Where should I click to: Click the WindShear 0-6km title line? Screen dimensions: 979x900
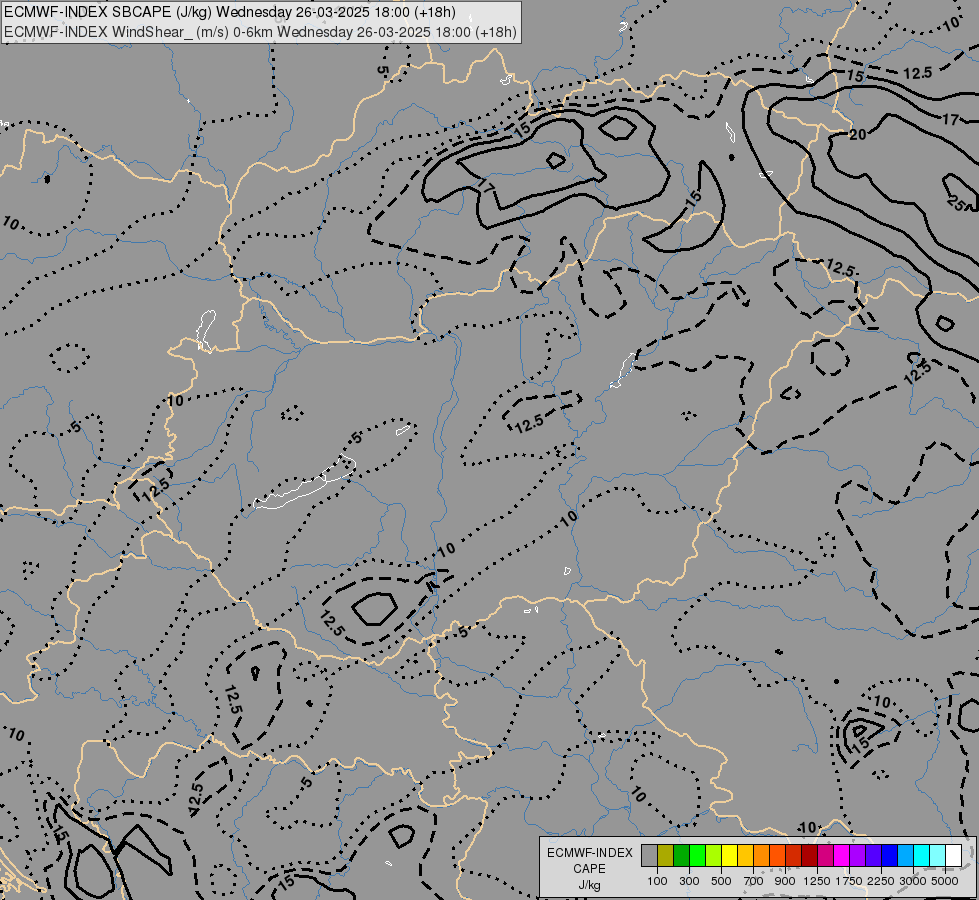point(260,32)
